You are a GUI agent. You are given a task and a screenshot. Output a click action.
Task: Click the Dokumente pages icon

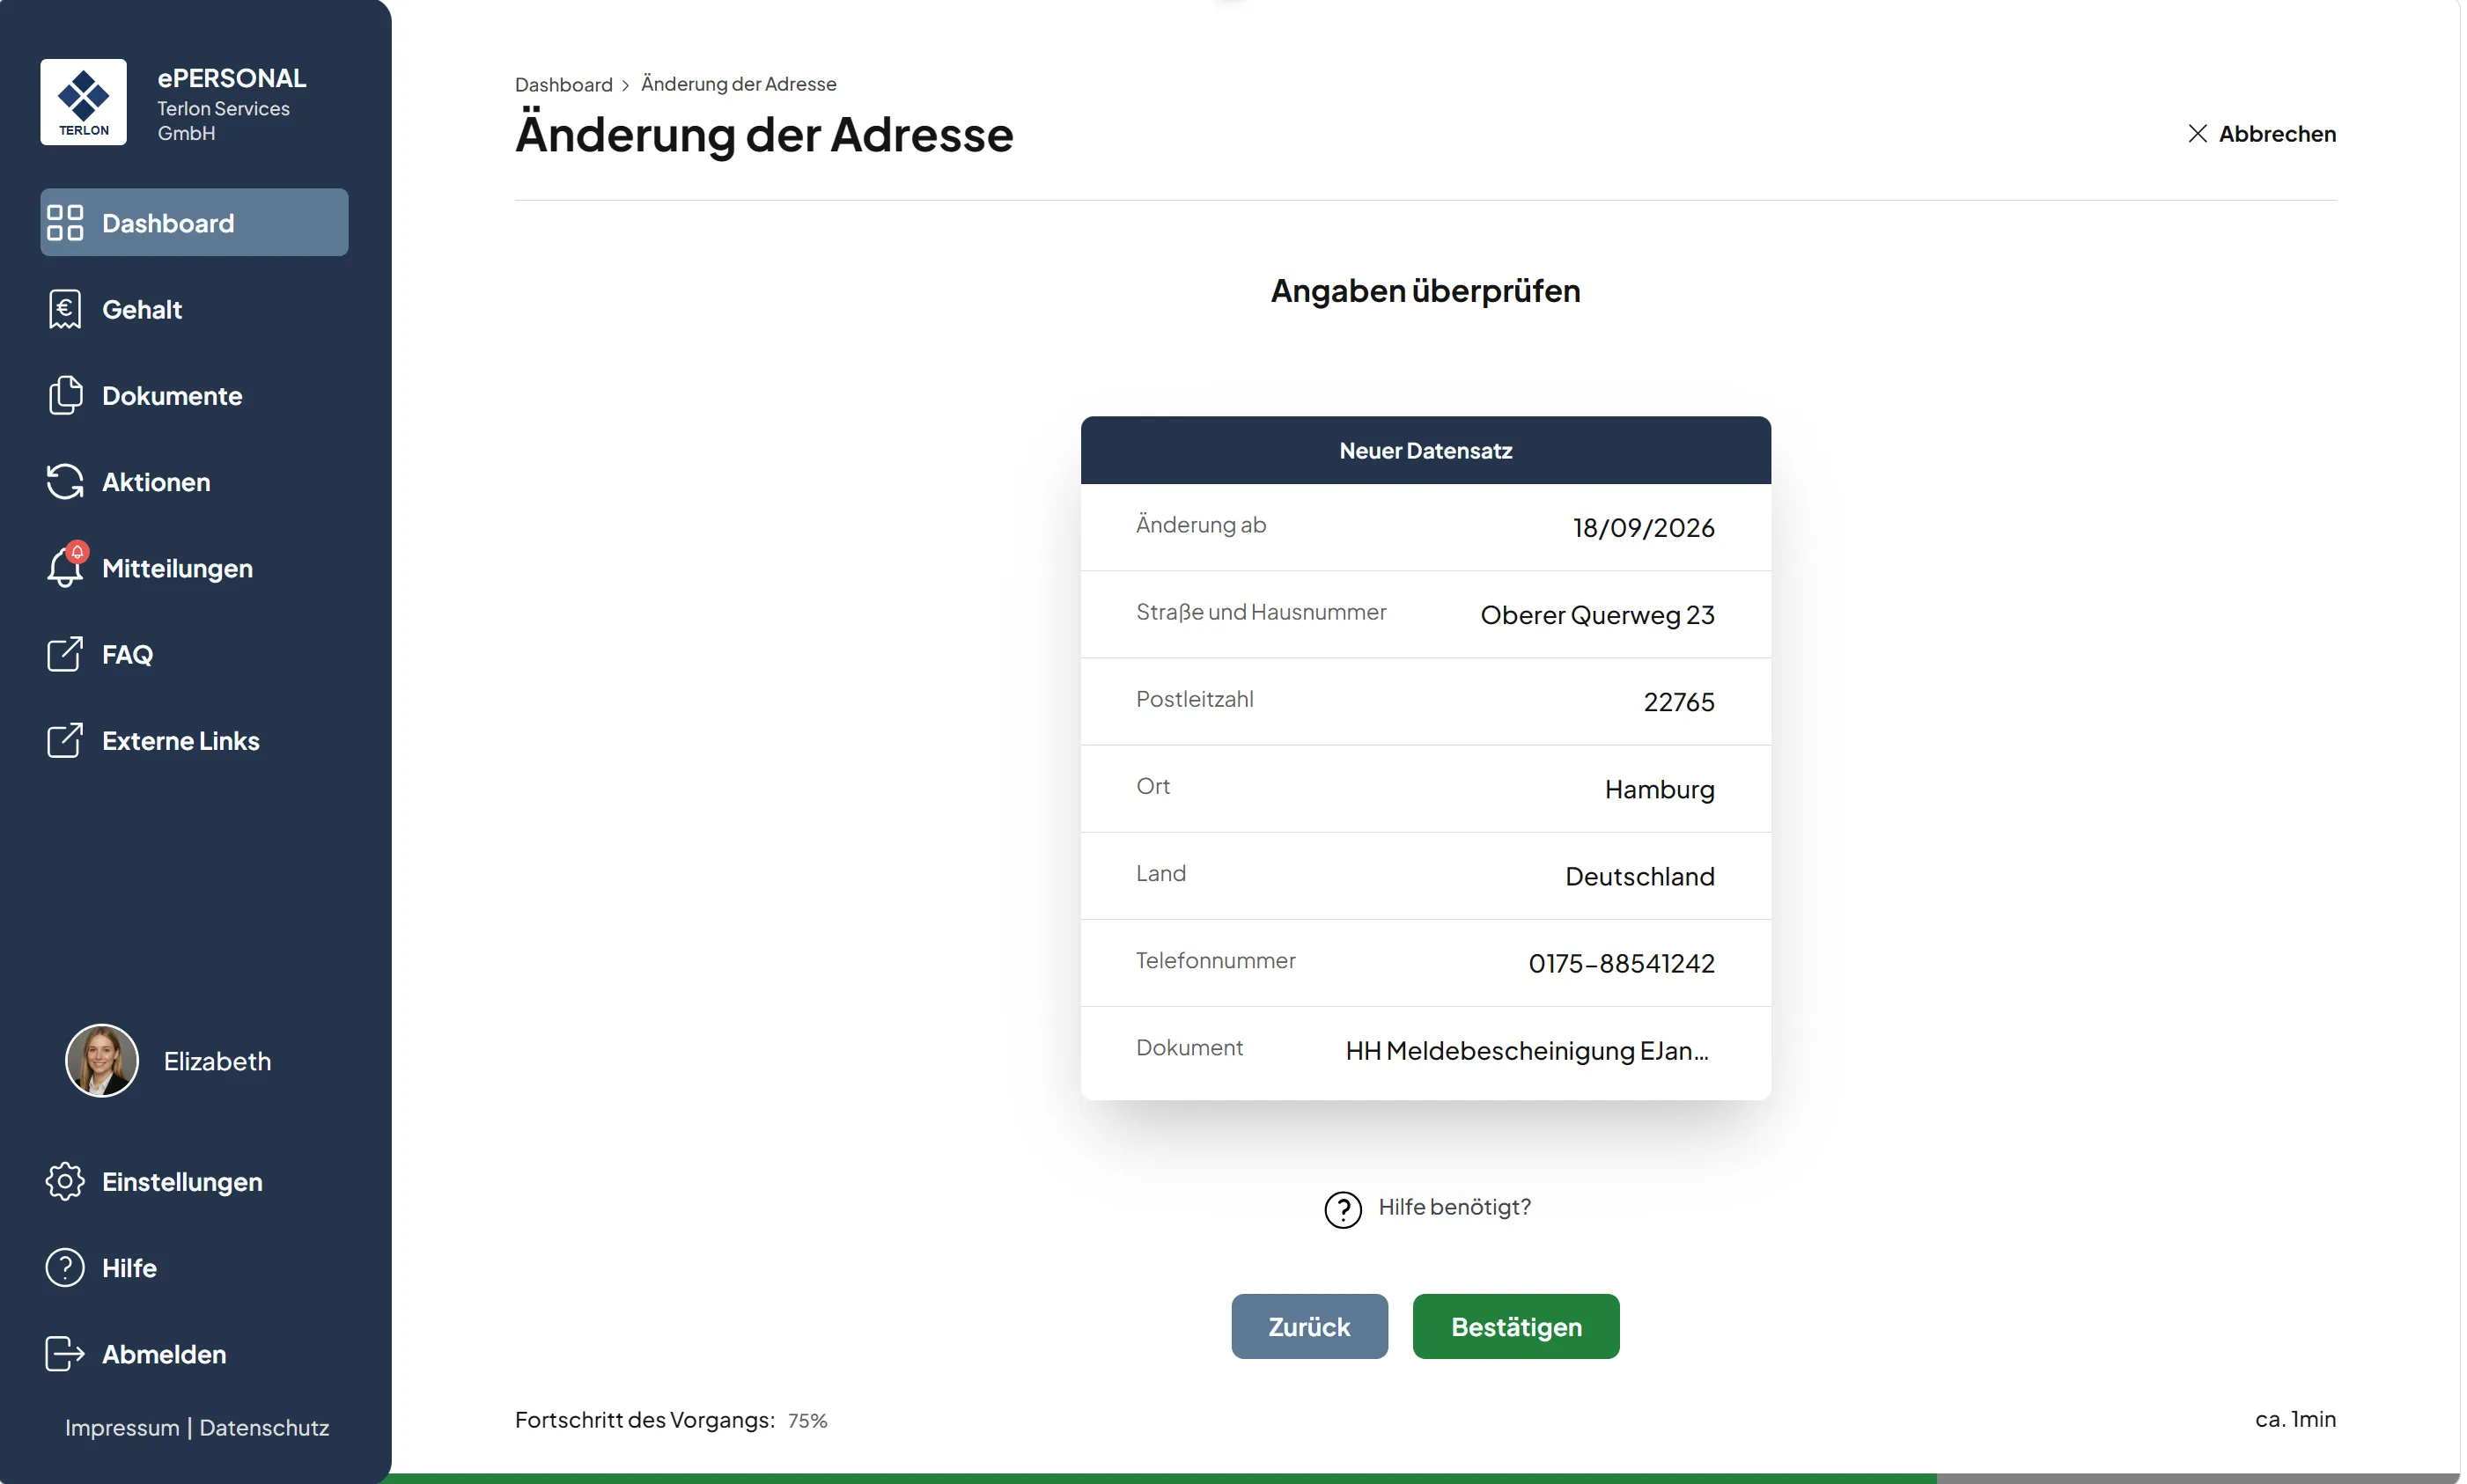tap(65, 395)
